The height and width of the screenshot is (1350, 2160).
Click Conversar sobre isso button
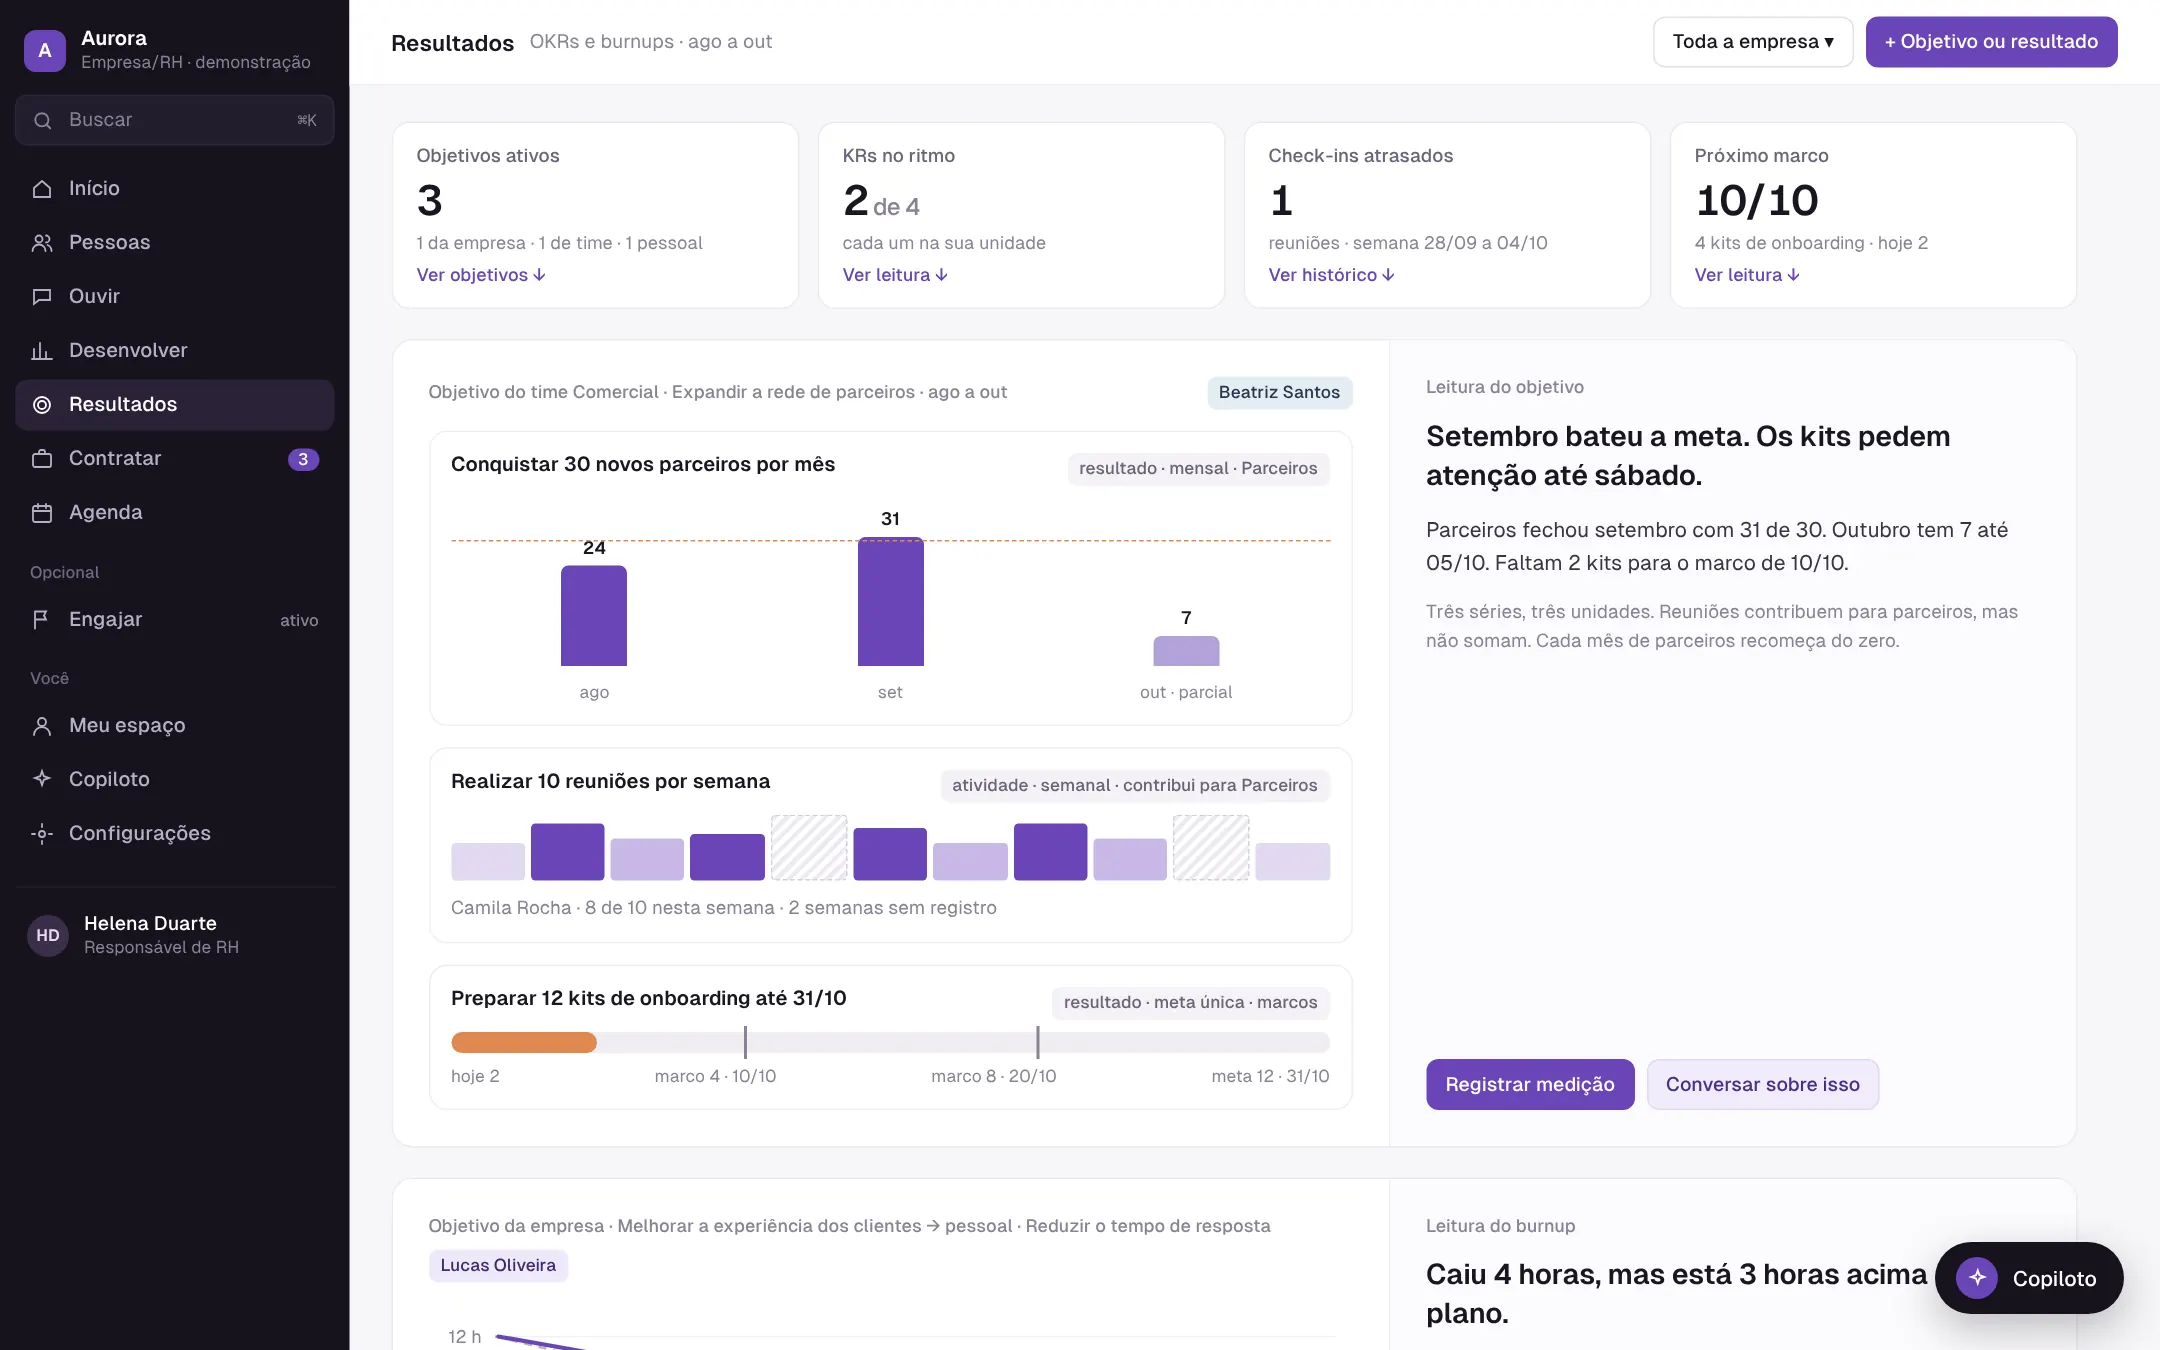click(1762, 1084)
